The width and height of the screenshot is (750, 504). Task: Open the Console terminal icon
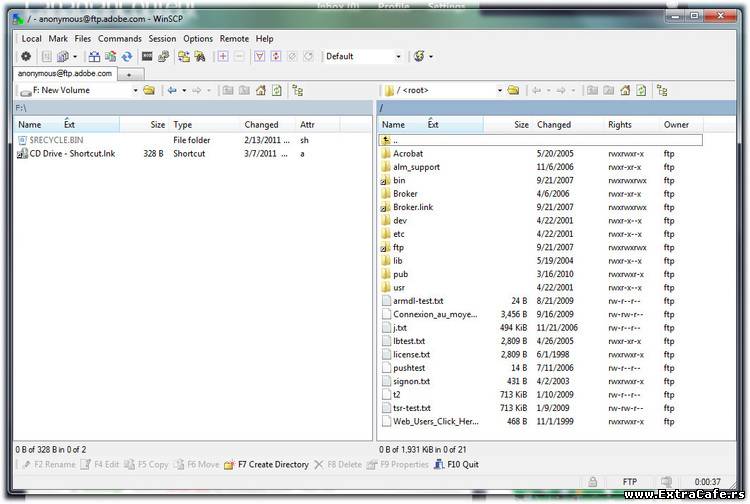pos(147,56)
